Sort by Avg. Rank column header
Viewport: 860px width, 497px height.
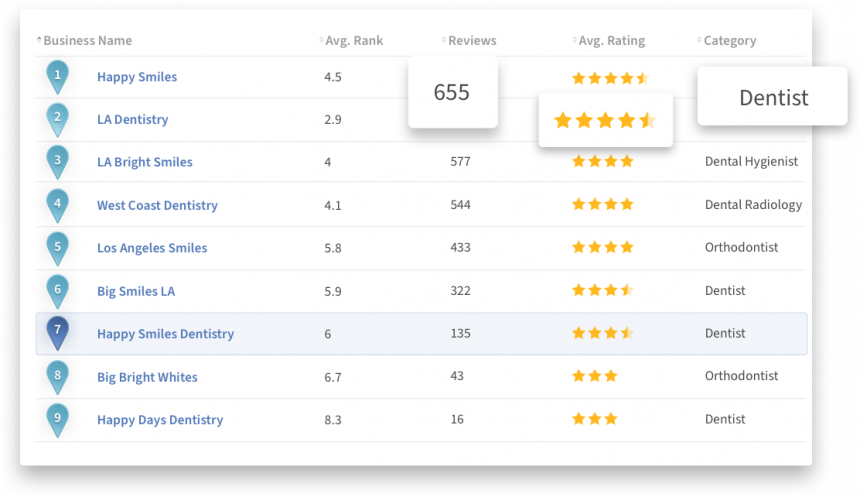(353, 41)
